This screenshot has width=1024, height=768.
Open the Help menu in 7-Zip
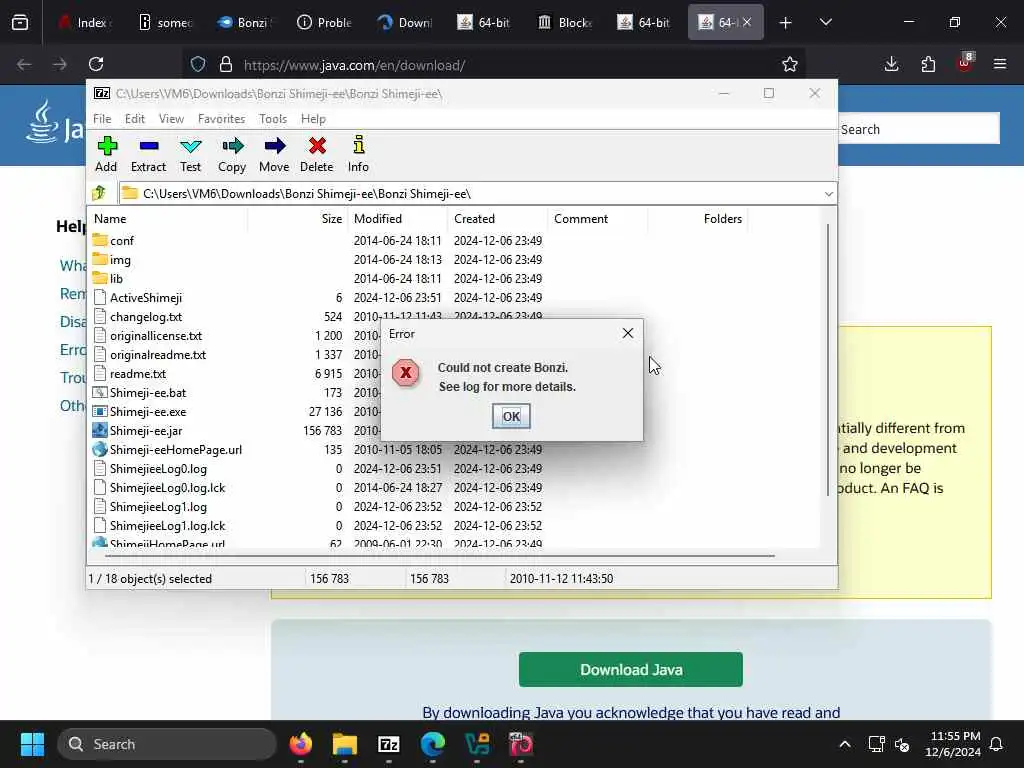[313, 119]
